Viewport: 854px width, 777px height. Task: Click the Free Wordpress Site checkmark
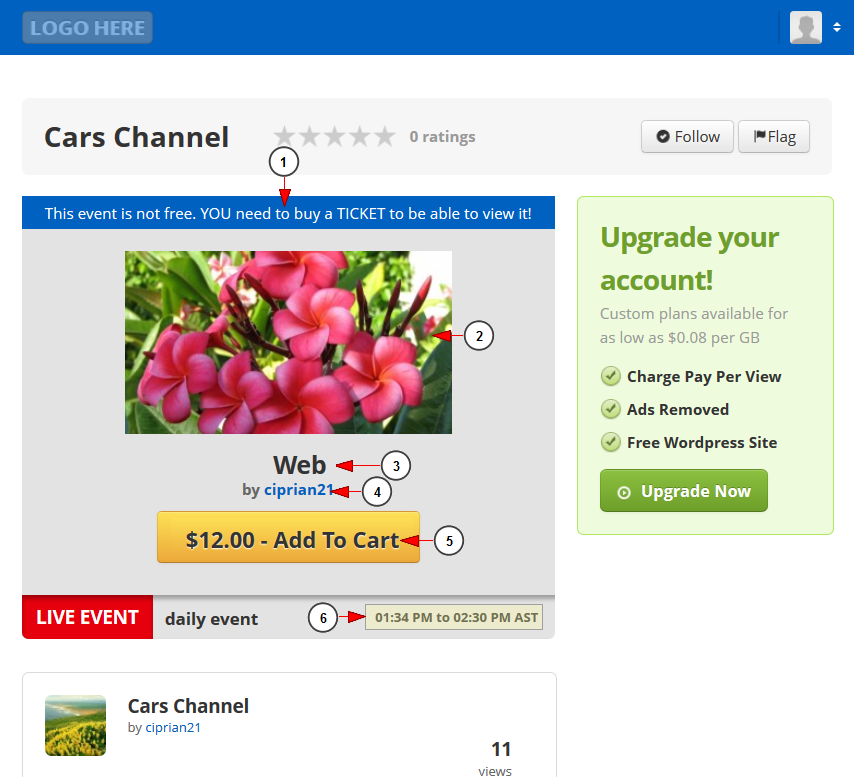pos(611,442)
